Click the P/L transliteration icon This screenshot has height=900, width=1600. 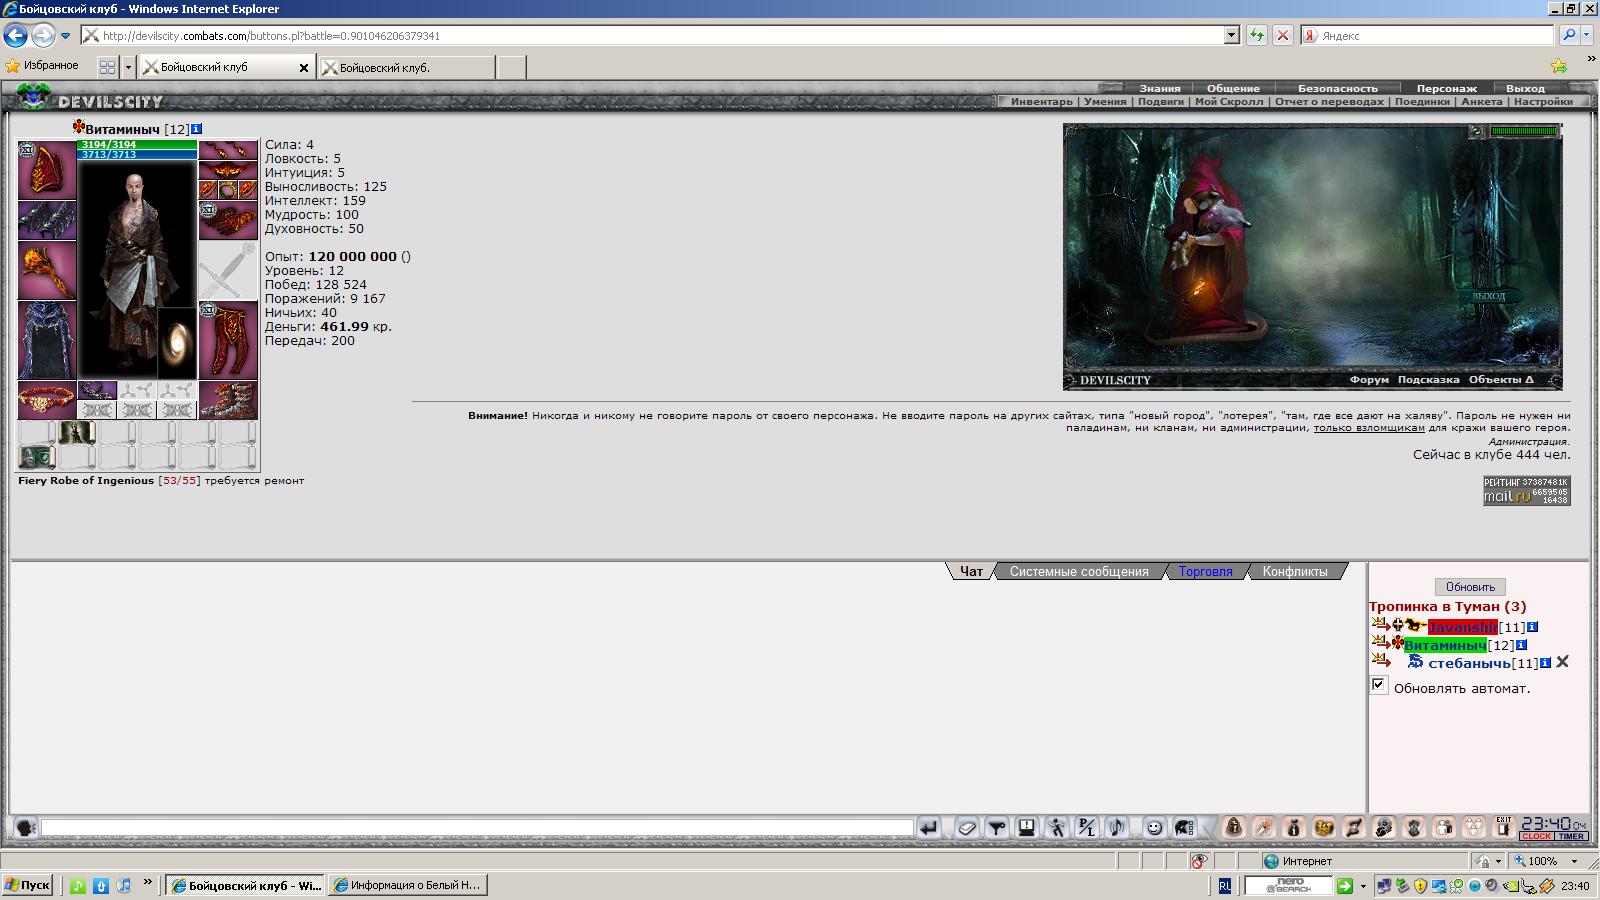coord(1087,828)
